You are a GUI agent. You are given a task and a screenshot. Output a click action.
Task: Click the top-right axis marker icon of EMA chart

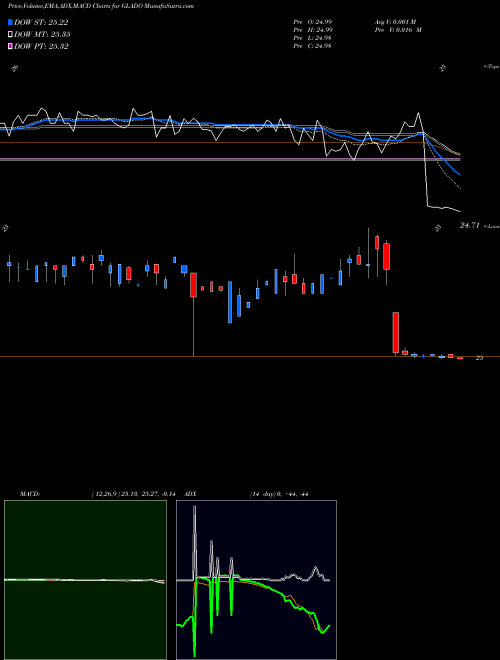(442, 68)
